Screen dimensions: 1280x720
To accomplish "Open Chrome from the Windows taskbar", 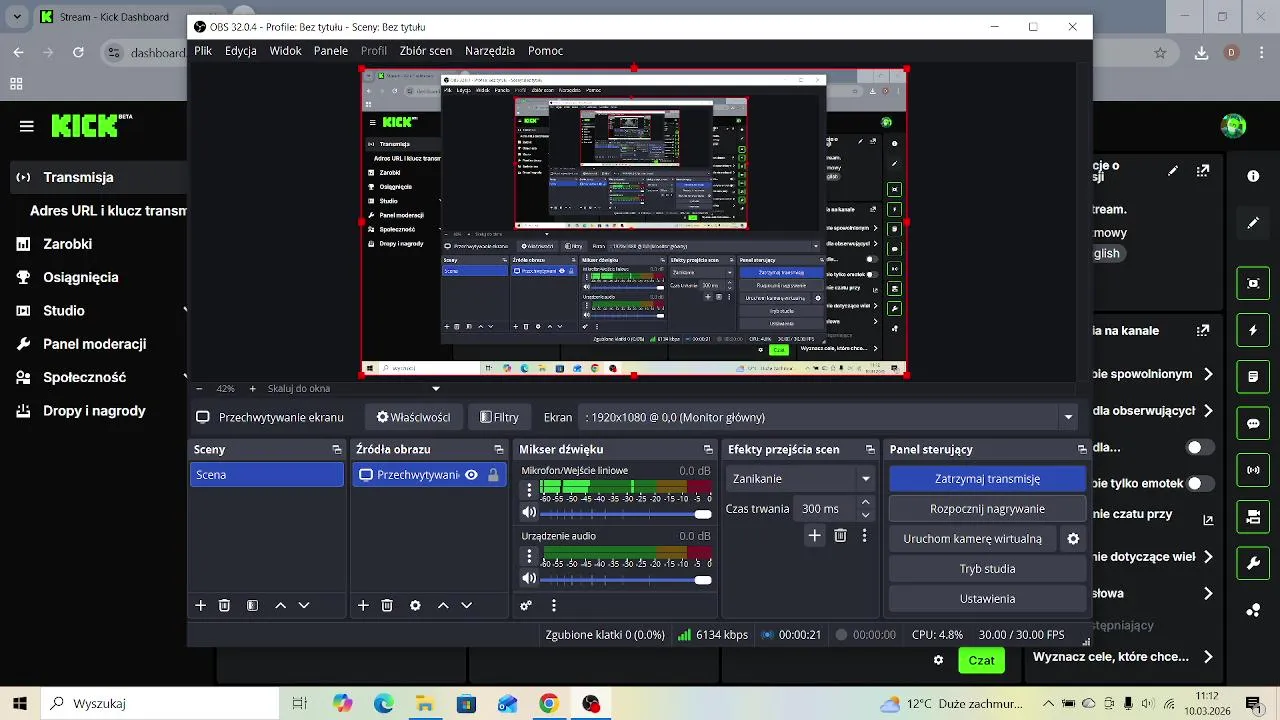I will point(548,704).
